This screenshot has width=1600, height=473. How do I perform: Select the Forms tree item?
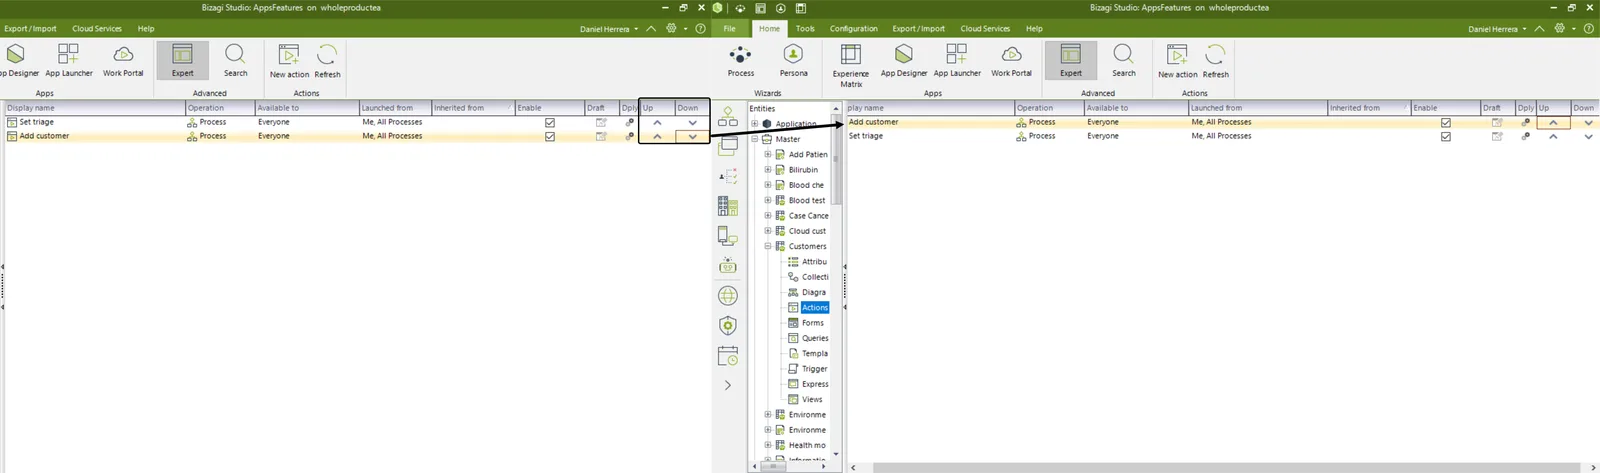[x=813, y=323]
